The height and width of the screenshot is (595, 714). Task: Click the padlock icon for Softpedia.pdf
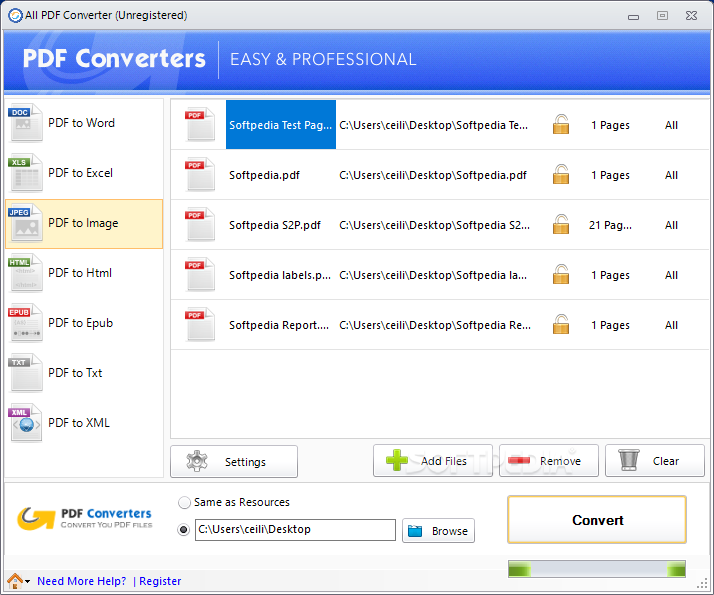561,174
